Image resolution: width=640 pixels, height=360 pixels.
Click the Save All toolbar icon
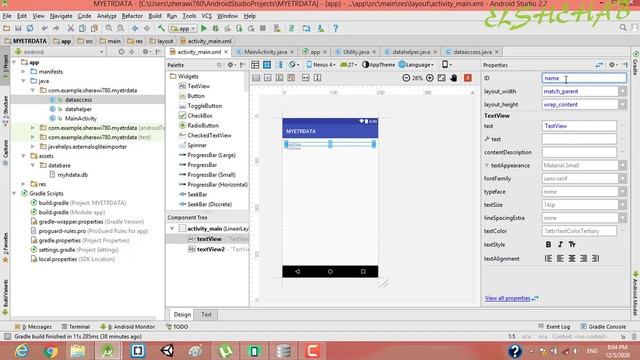[18, 29]
